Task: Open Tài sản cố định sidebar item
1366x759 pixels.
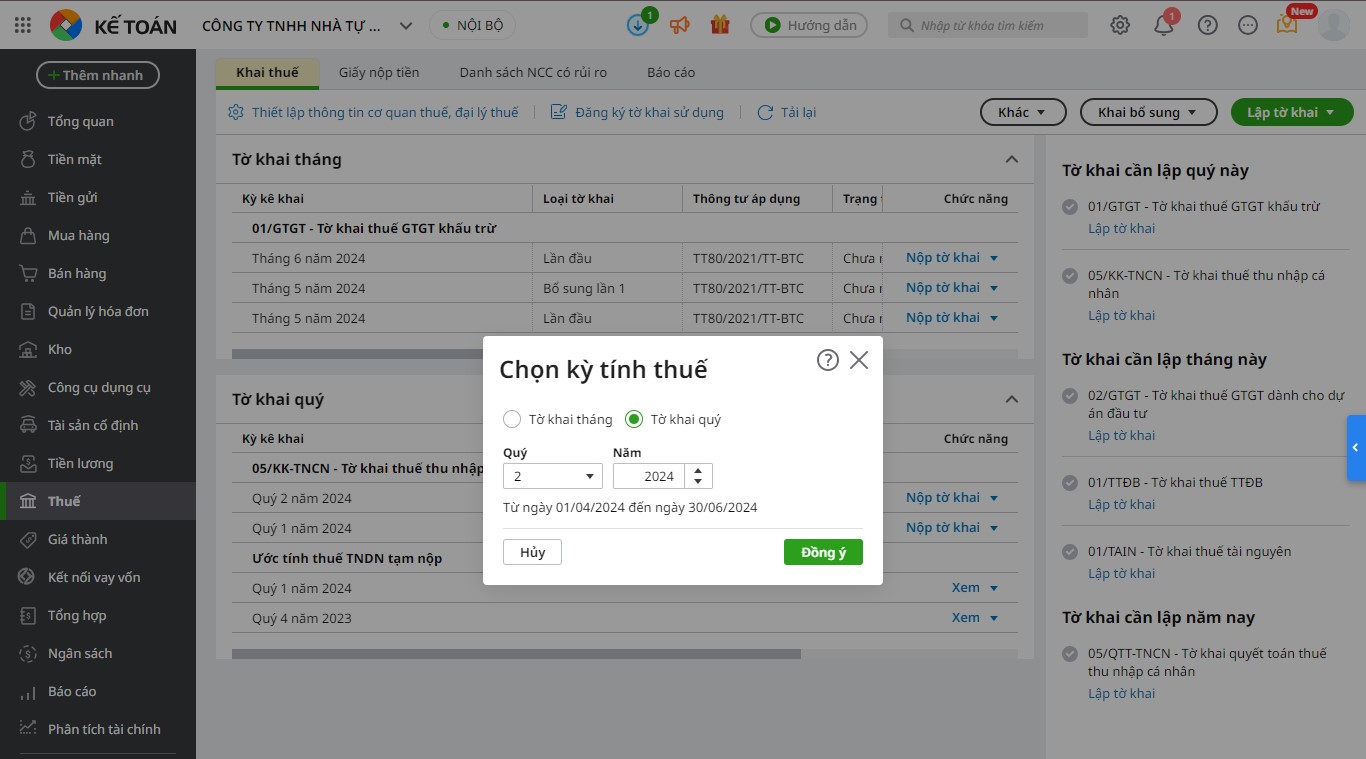Action: [98, 425]
